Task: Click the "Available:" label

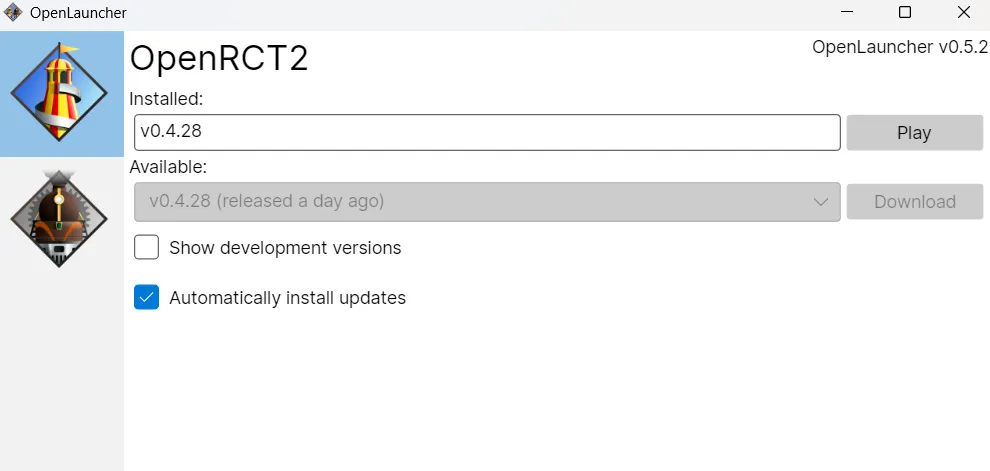Action: [x=168, y=166]
